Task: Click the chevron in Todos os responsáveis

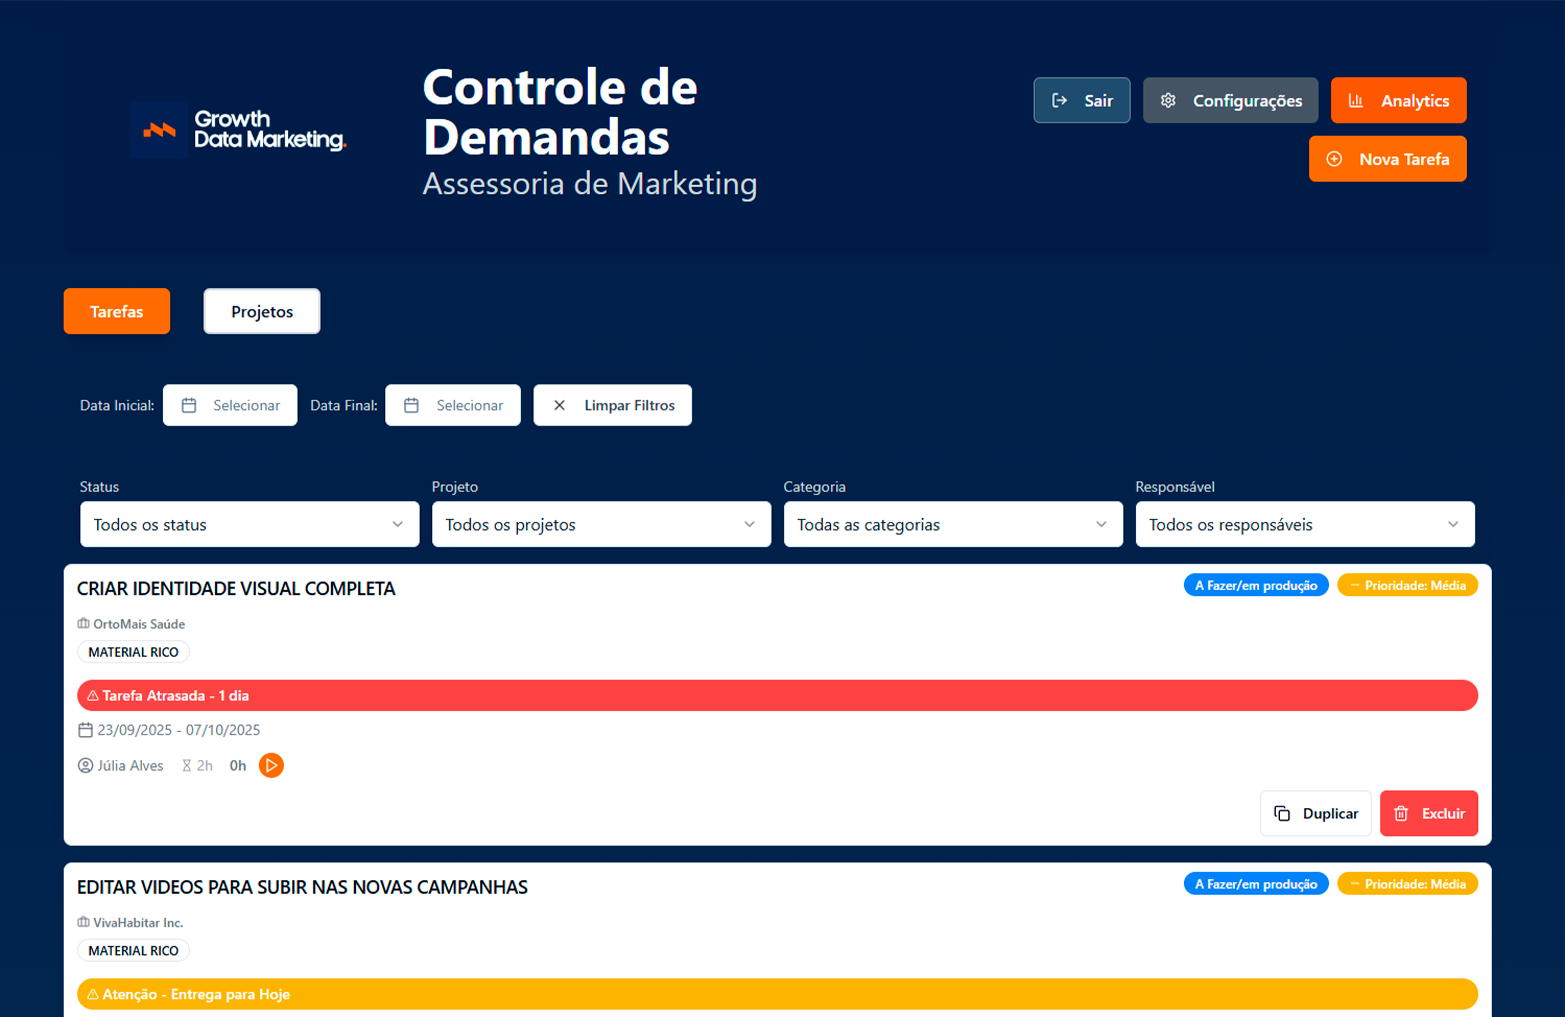Action: coord(1454,524)
